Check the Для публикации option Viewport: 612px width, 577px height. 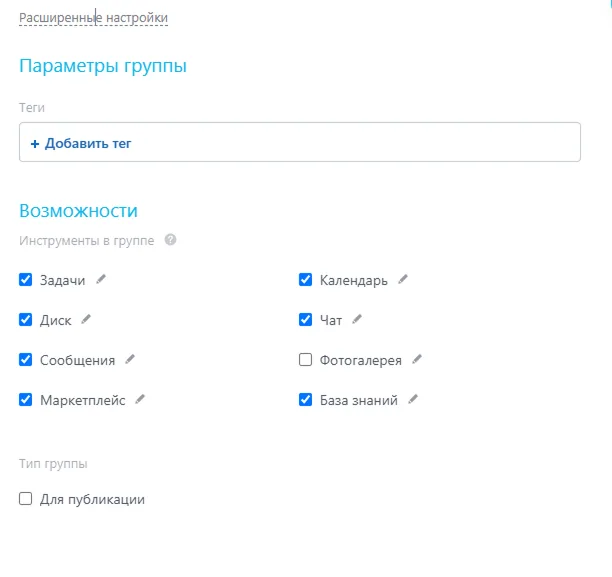click(25, 499)
